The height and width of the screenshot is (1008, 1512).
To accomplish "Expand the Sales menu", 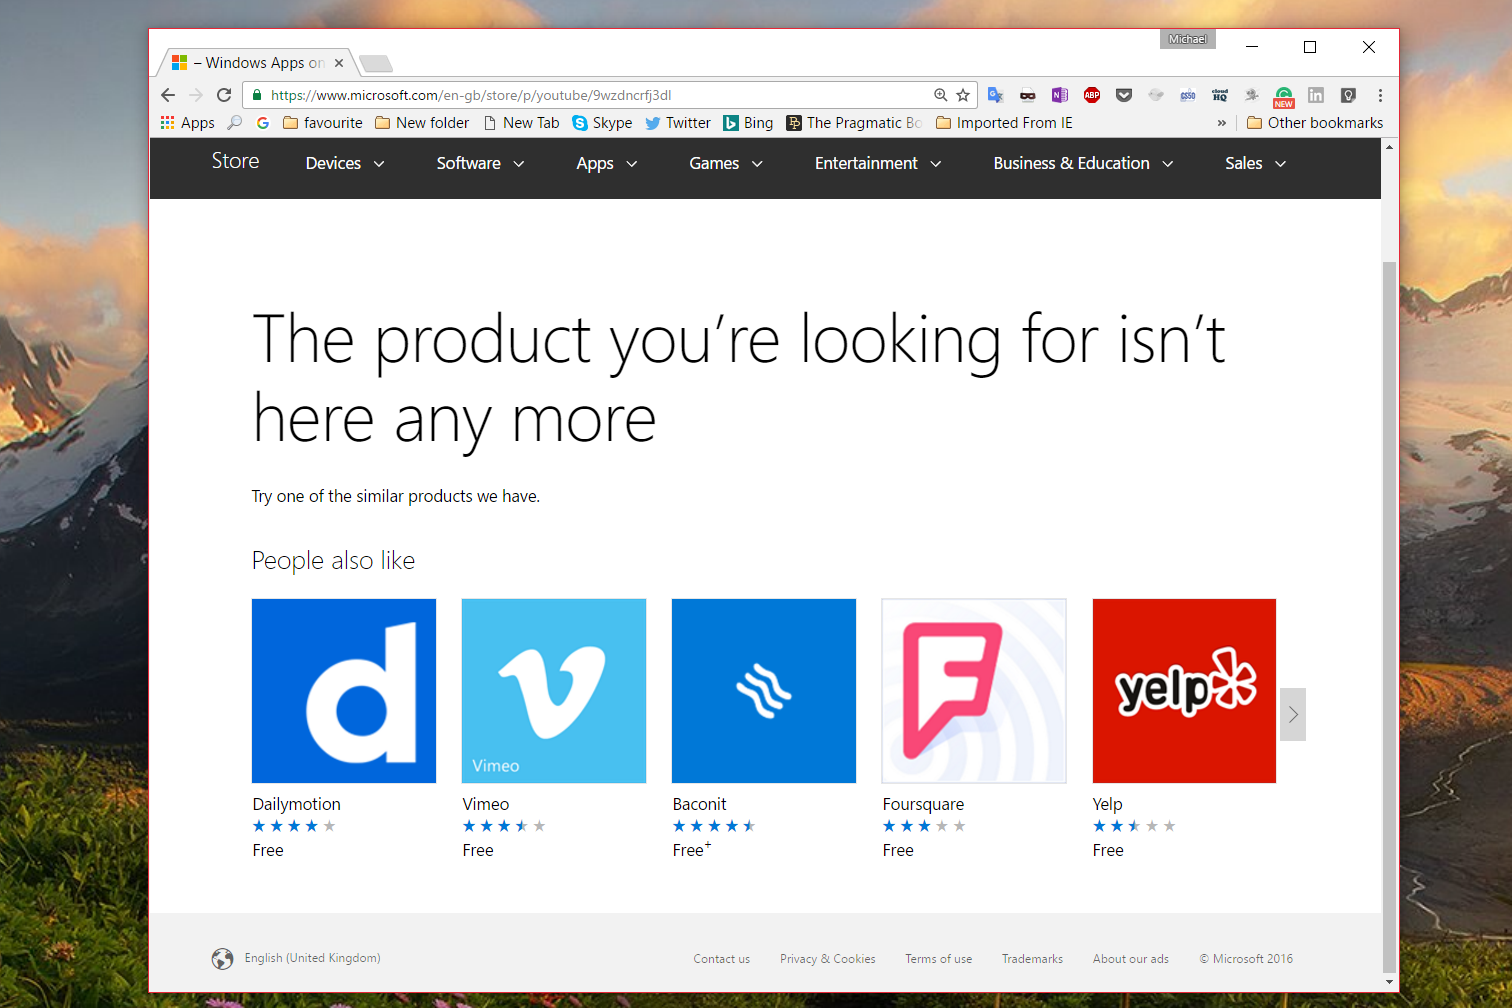I will [x=1255, y=164].
